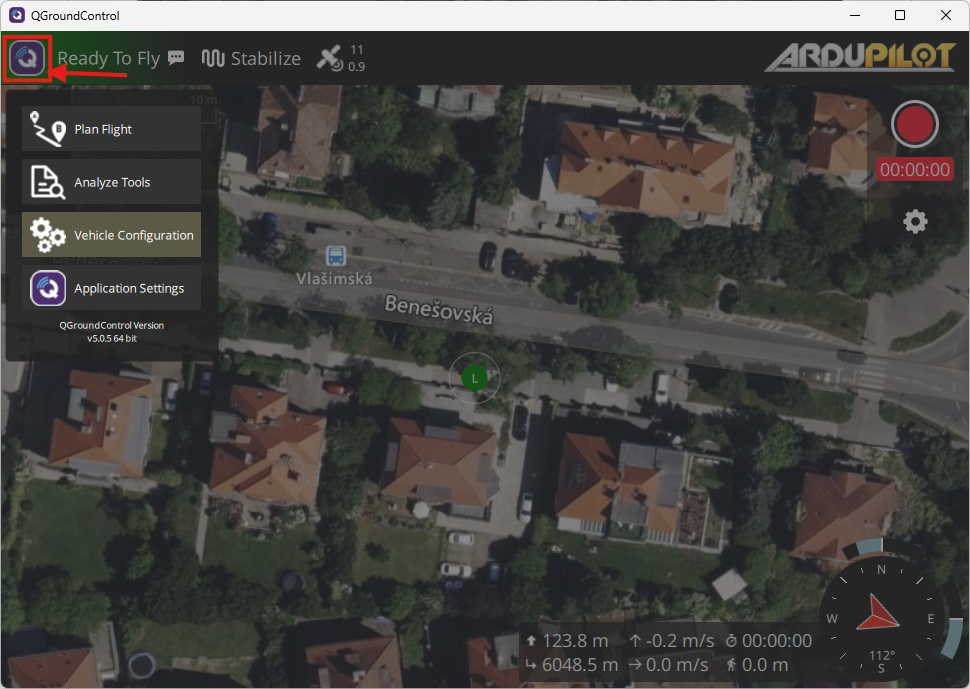970x689 pixels.
Task: Click the message speech bubble icon
Action: (176, 58)
